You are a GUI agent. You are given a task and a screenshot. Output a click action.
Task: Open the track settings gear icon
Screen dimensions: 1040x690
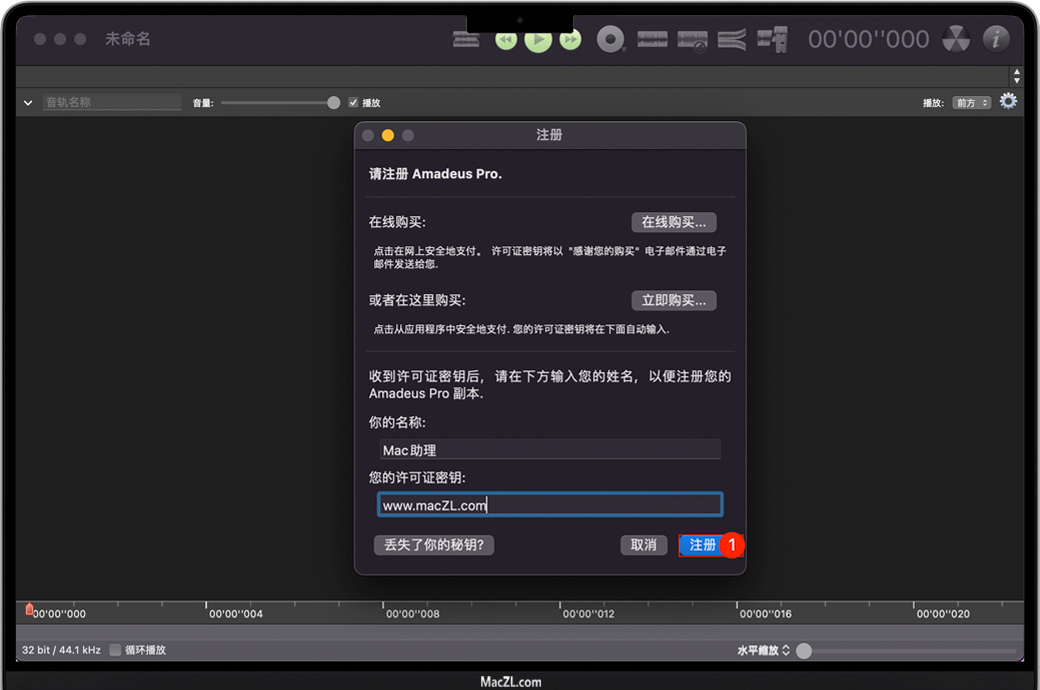[1008, 102]
